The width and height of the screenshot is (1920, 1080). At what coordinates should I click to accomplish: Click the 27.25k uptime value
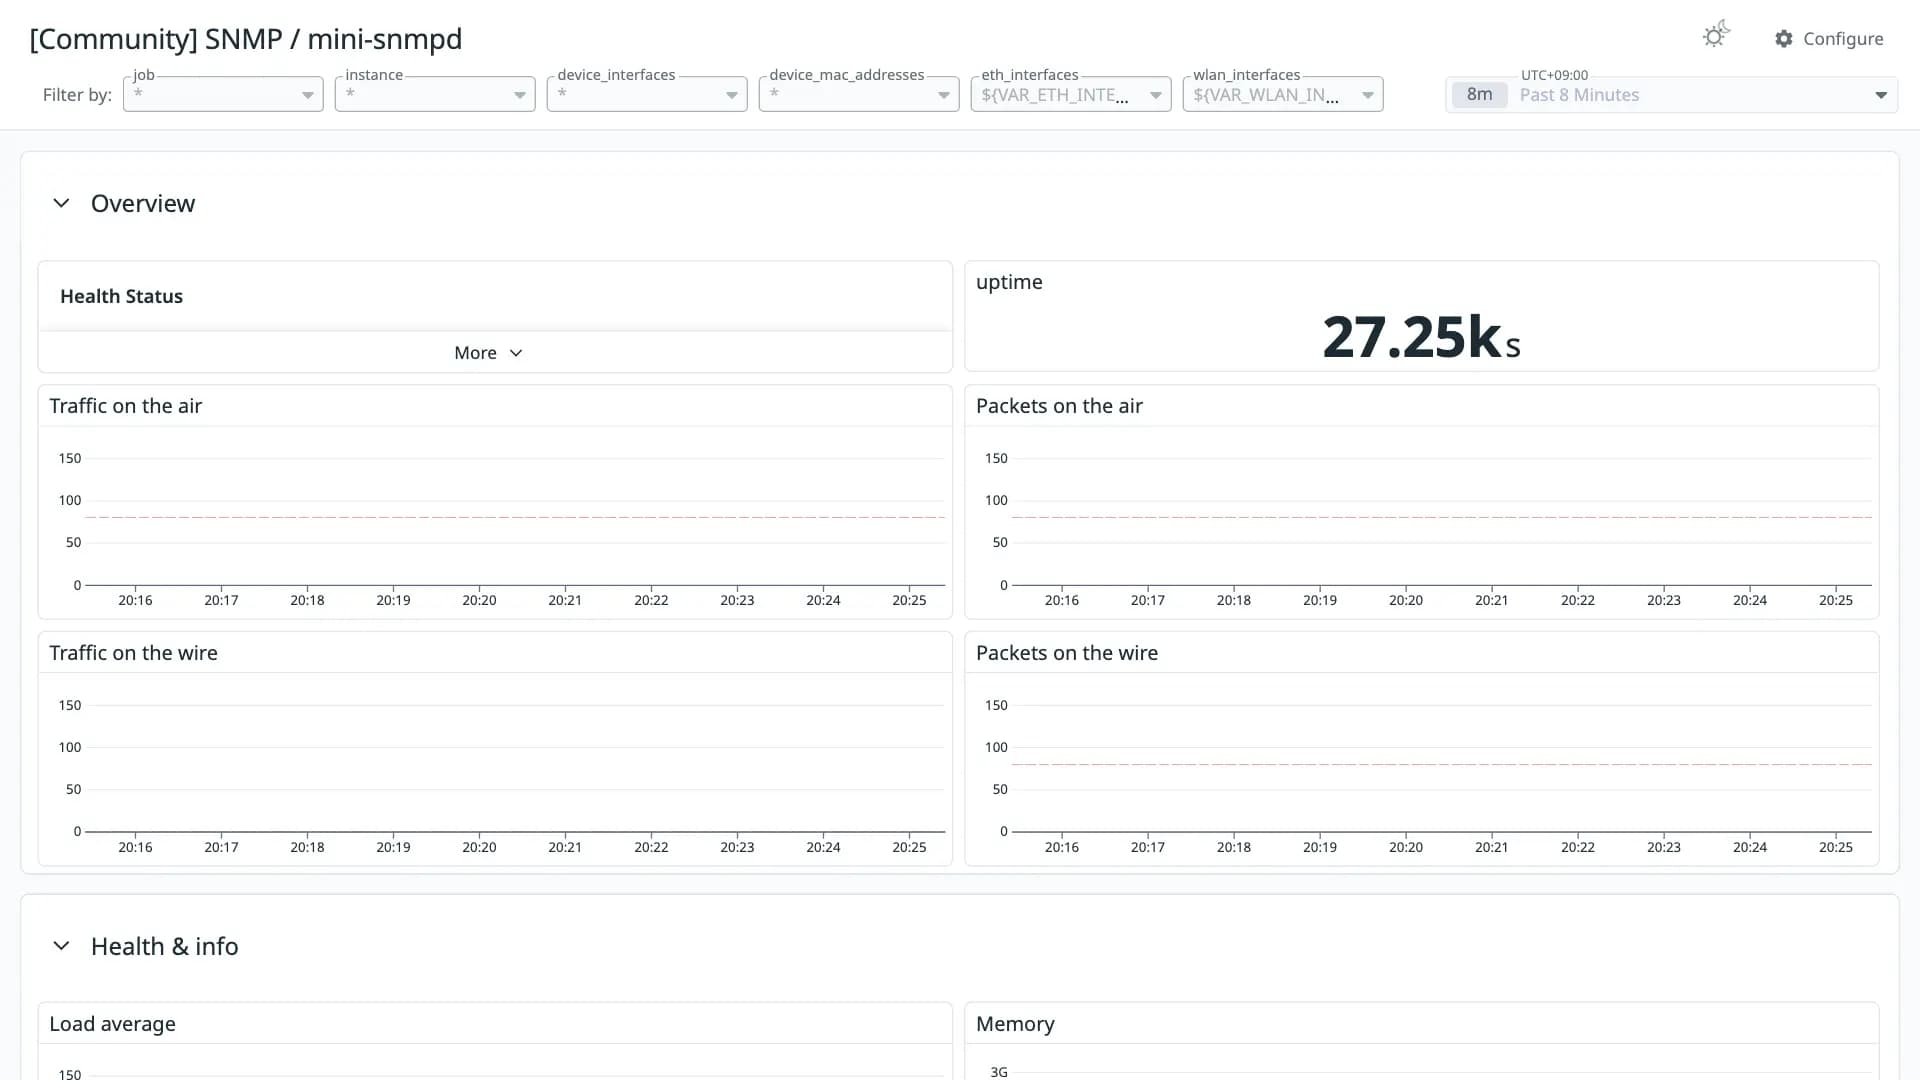[x=1421, y=337]
